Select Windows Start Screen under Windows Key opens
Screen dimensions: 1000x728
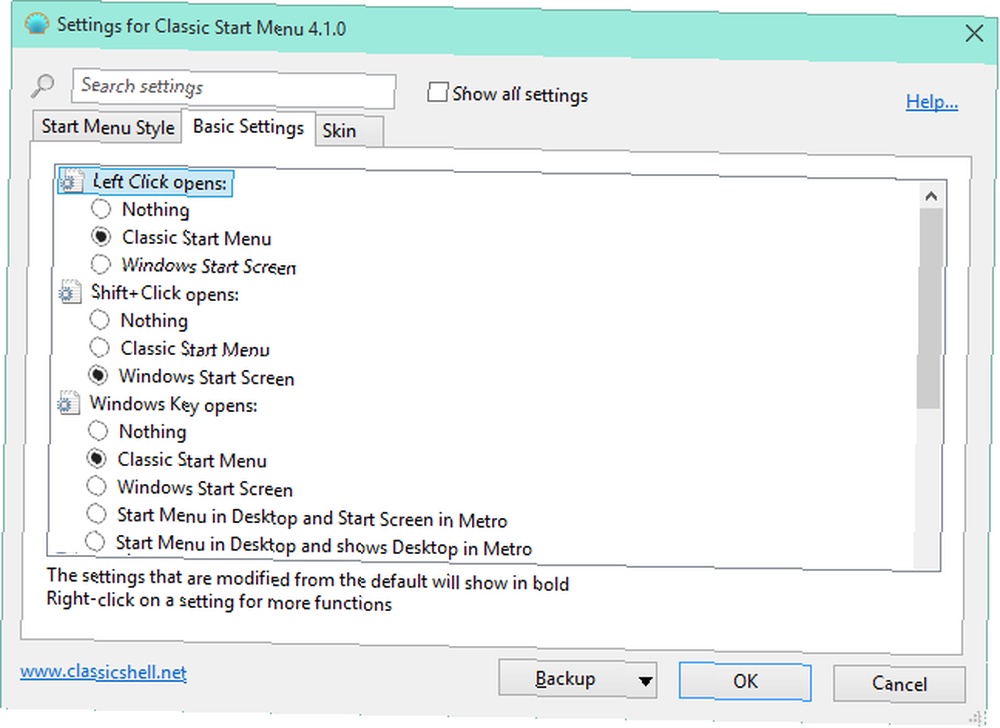coord(96,486)
